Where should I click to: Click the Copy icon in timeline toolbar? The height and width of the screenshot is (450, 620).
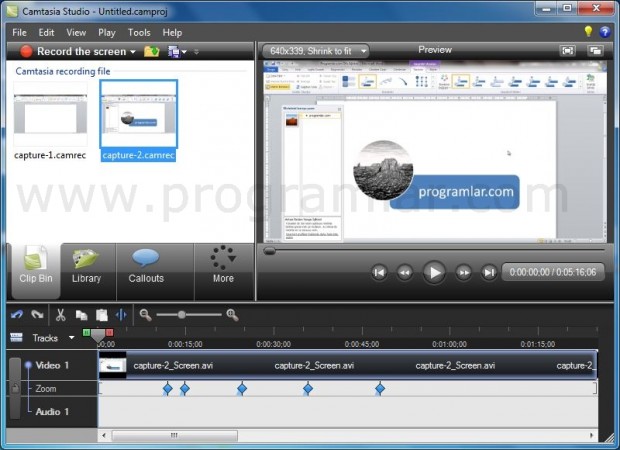pyautogui.click(x=81, y=315)
